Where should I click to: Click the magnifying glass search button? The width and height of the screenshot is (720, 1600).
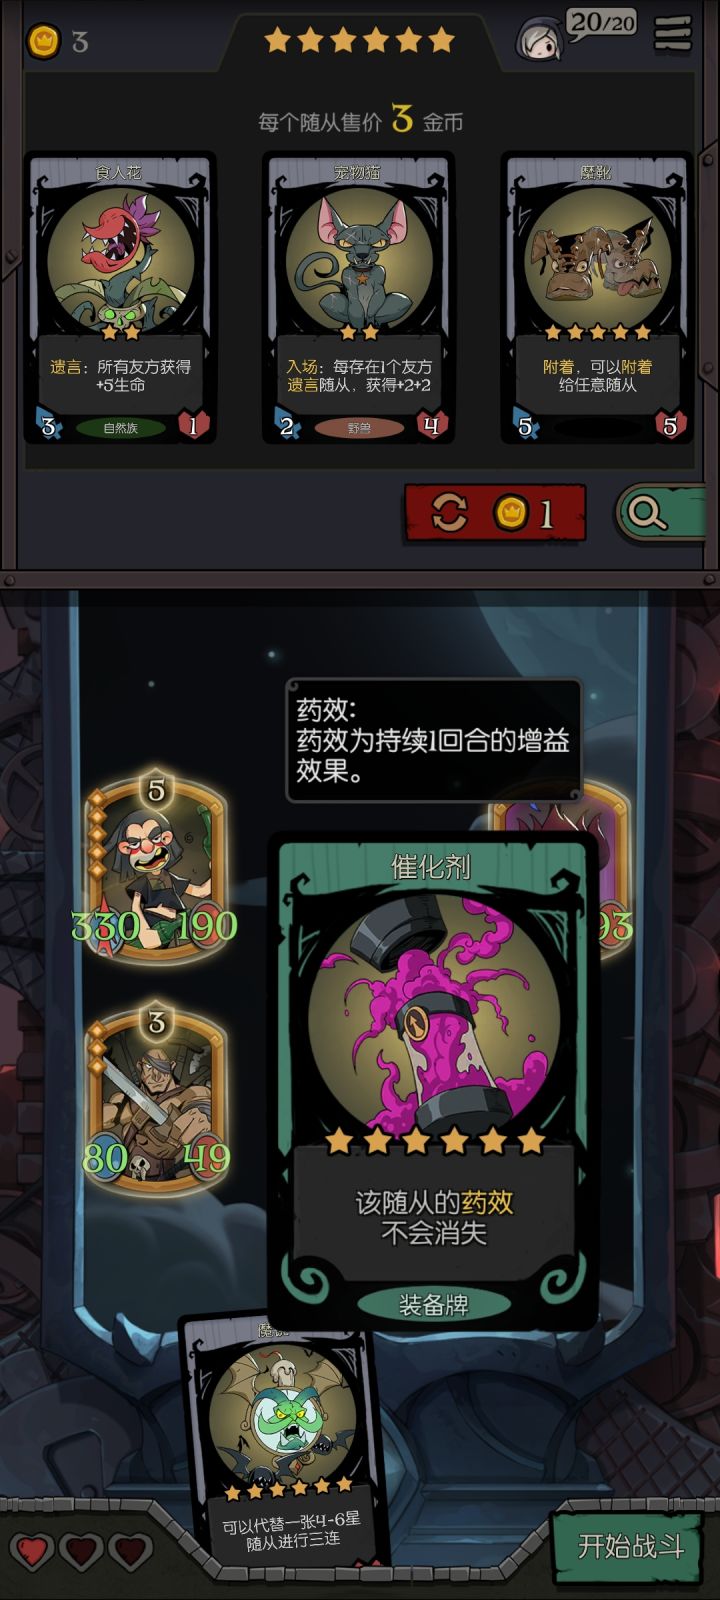tap(662, 513)
